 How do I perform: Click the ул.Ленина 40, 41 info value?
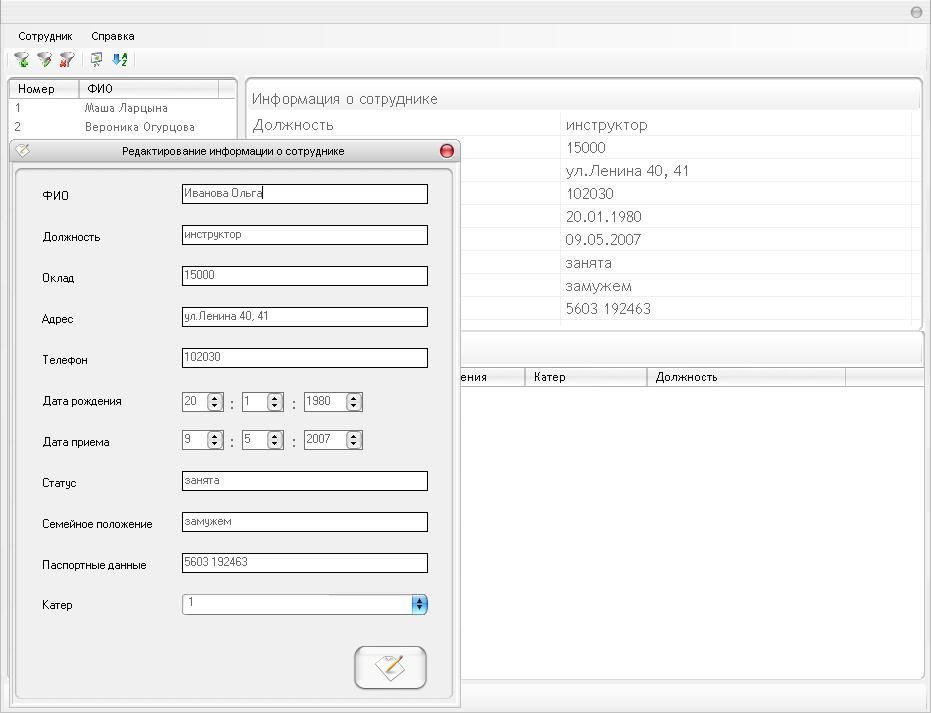[627, 171]
